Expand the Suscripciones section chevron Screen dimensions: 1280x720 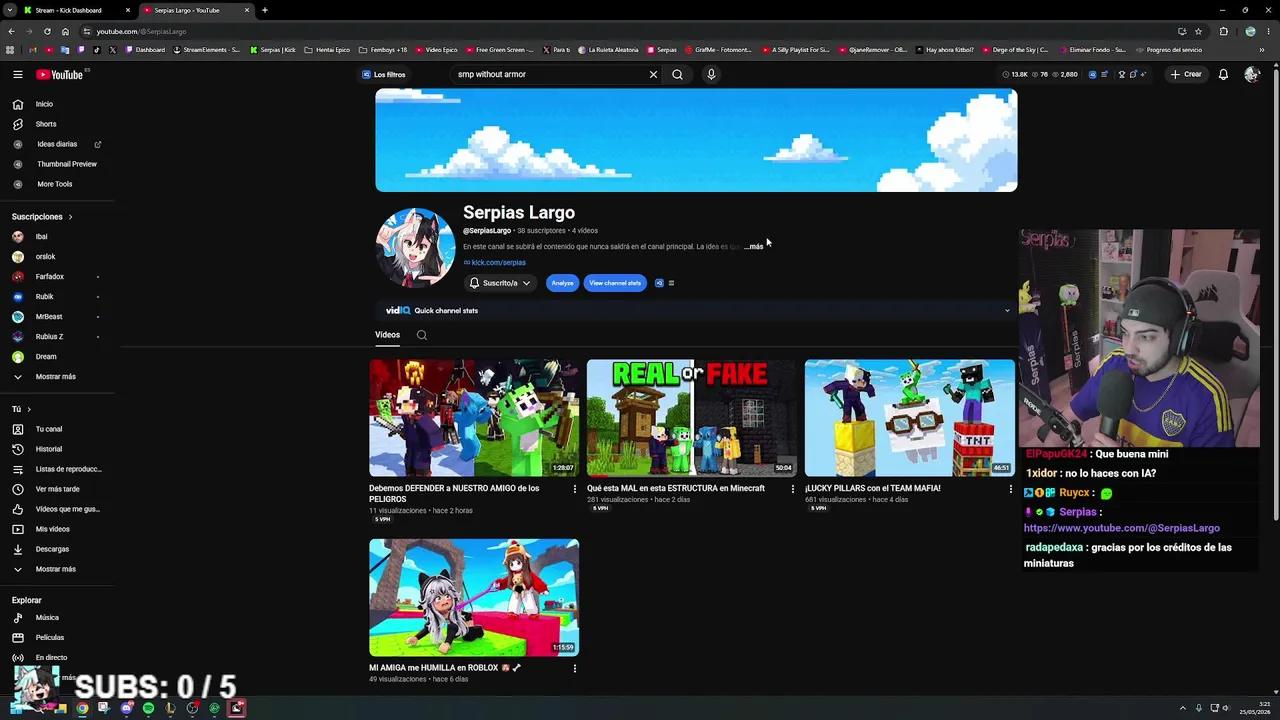click(70, 217)
